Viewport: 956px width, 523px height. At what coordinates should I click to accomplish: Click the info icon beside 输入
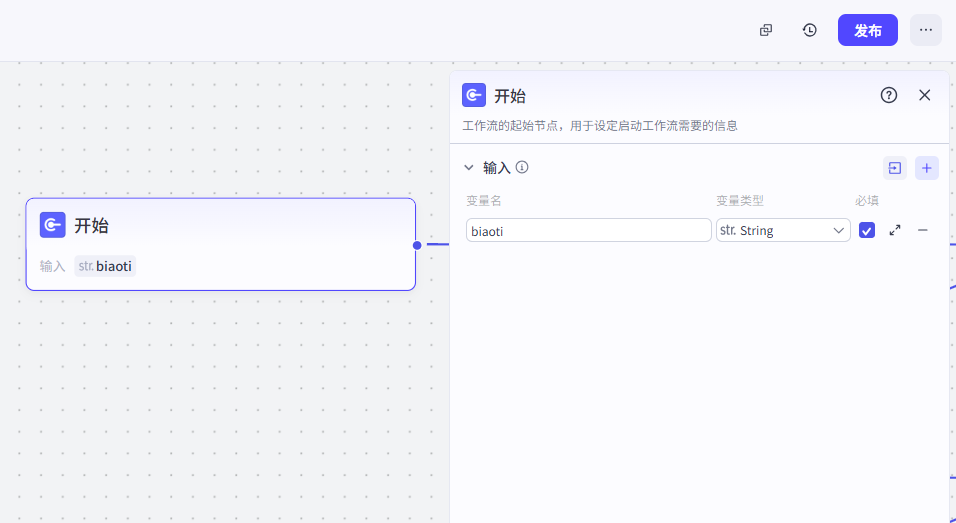click(x=522, y=168)
